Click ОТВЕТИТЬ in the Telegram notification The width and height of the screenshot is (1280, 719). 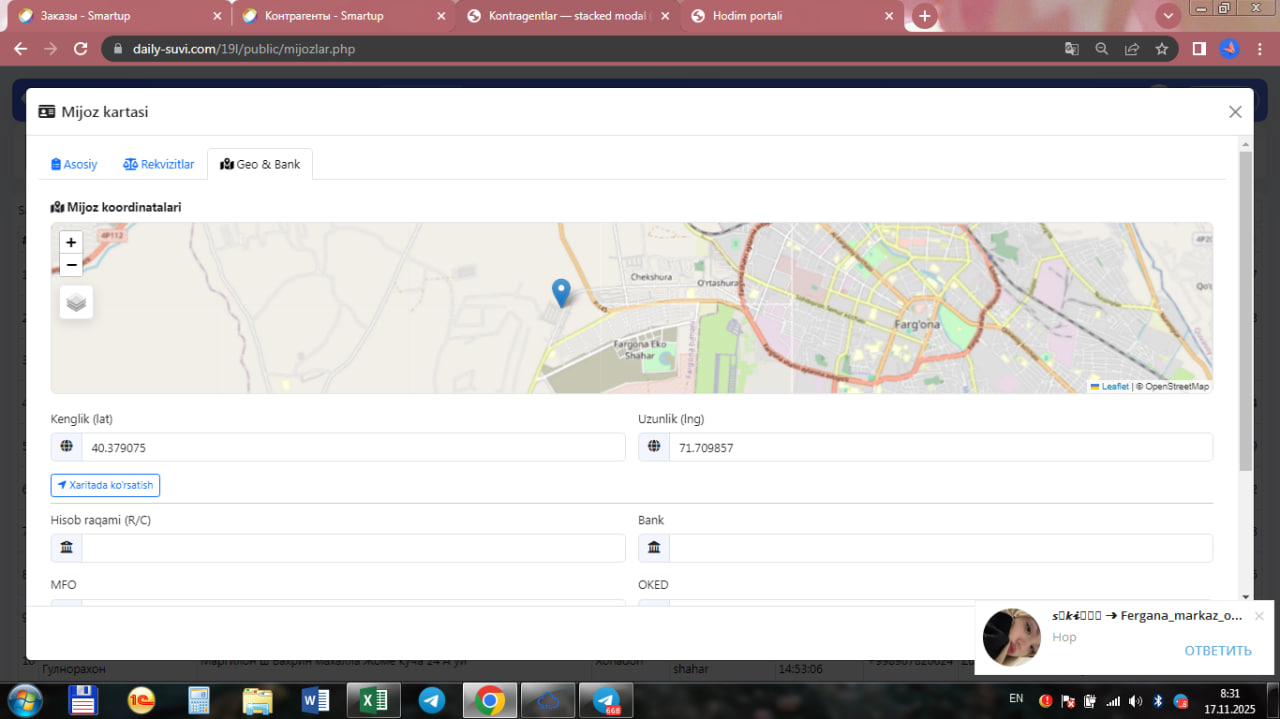pos(1217,651)
